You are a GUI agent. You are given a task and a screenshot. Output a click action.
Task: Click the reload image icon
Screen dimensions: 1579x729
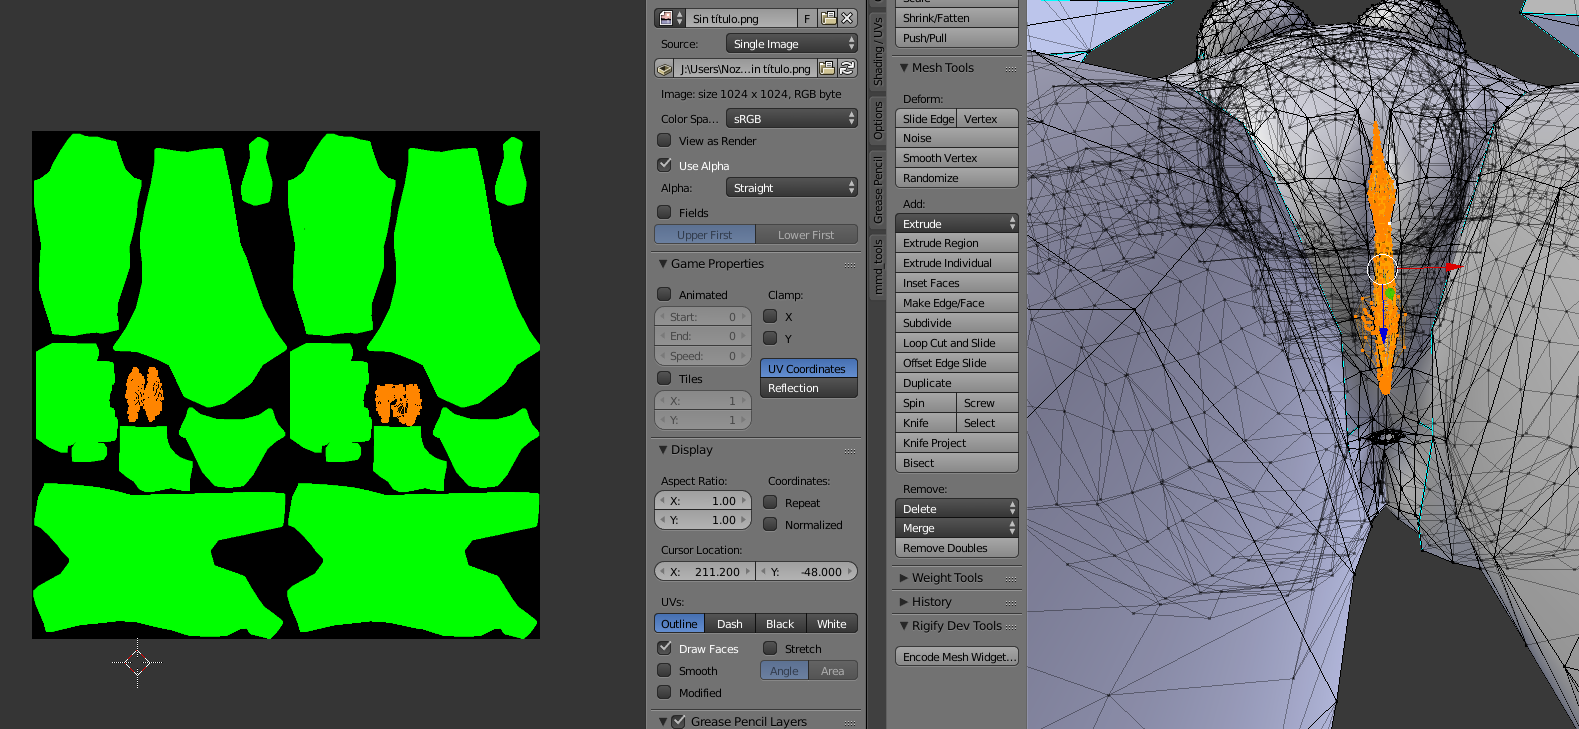pyautogui.click(x=847, y=68)
